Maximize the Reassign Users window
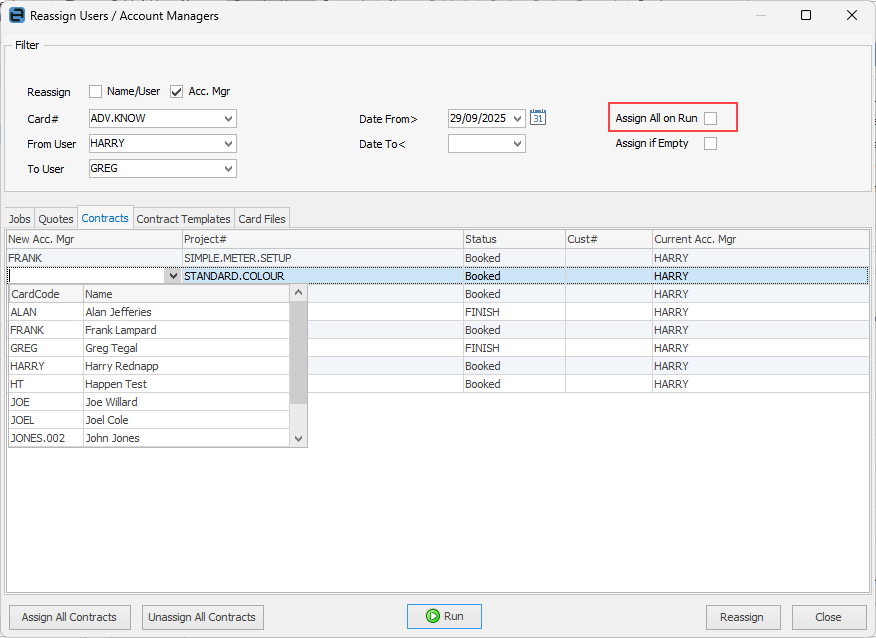876x638 pixels. pos(806,16)
